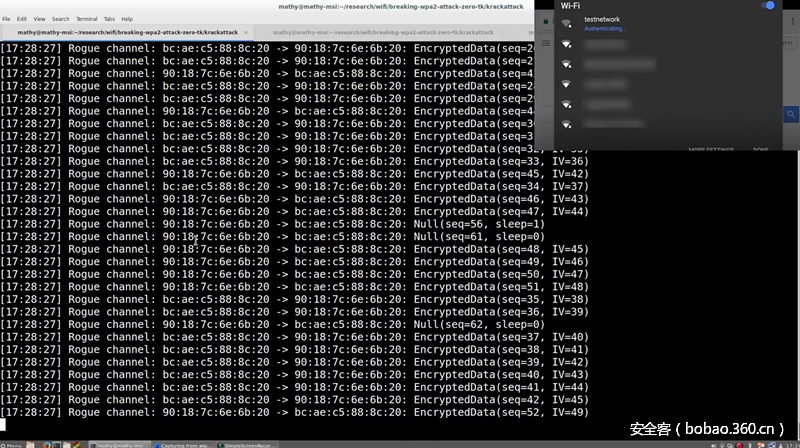Open the View menu
Viewport: 800px width, 448px height.
pyautogui.click(x=39, y=19)
